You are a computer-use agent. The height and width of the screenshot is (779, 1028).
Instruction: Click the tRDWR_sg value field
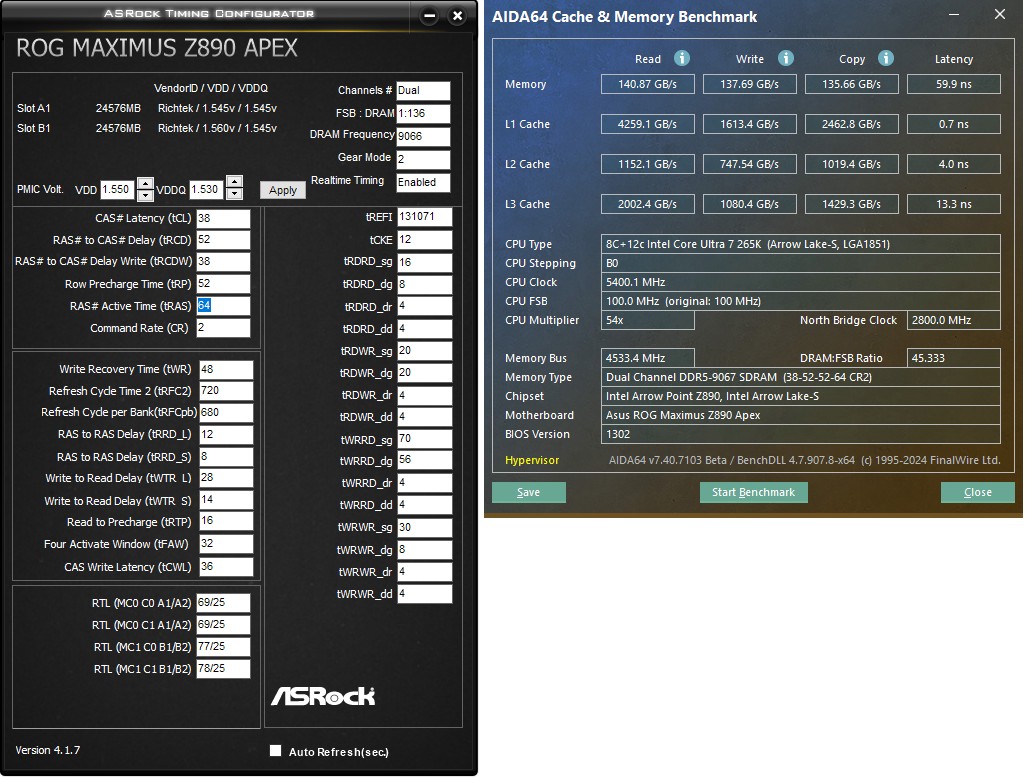pos(425,351)
